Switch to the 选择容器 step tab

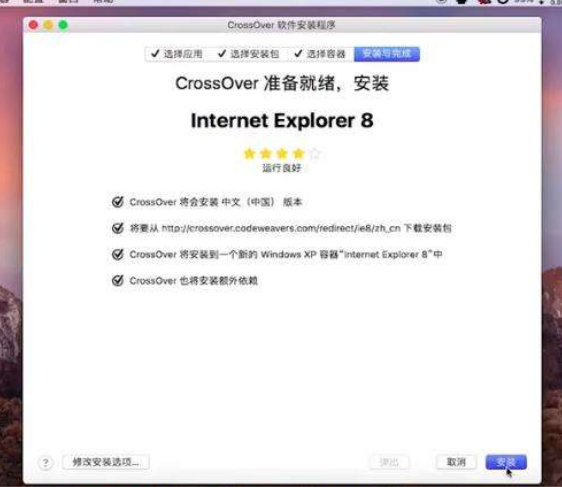click(320, 54)
